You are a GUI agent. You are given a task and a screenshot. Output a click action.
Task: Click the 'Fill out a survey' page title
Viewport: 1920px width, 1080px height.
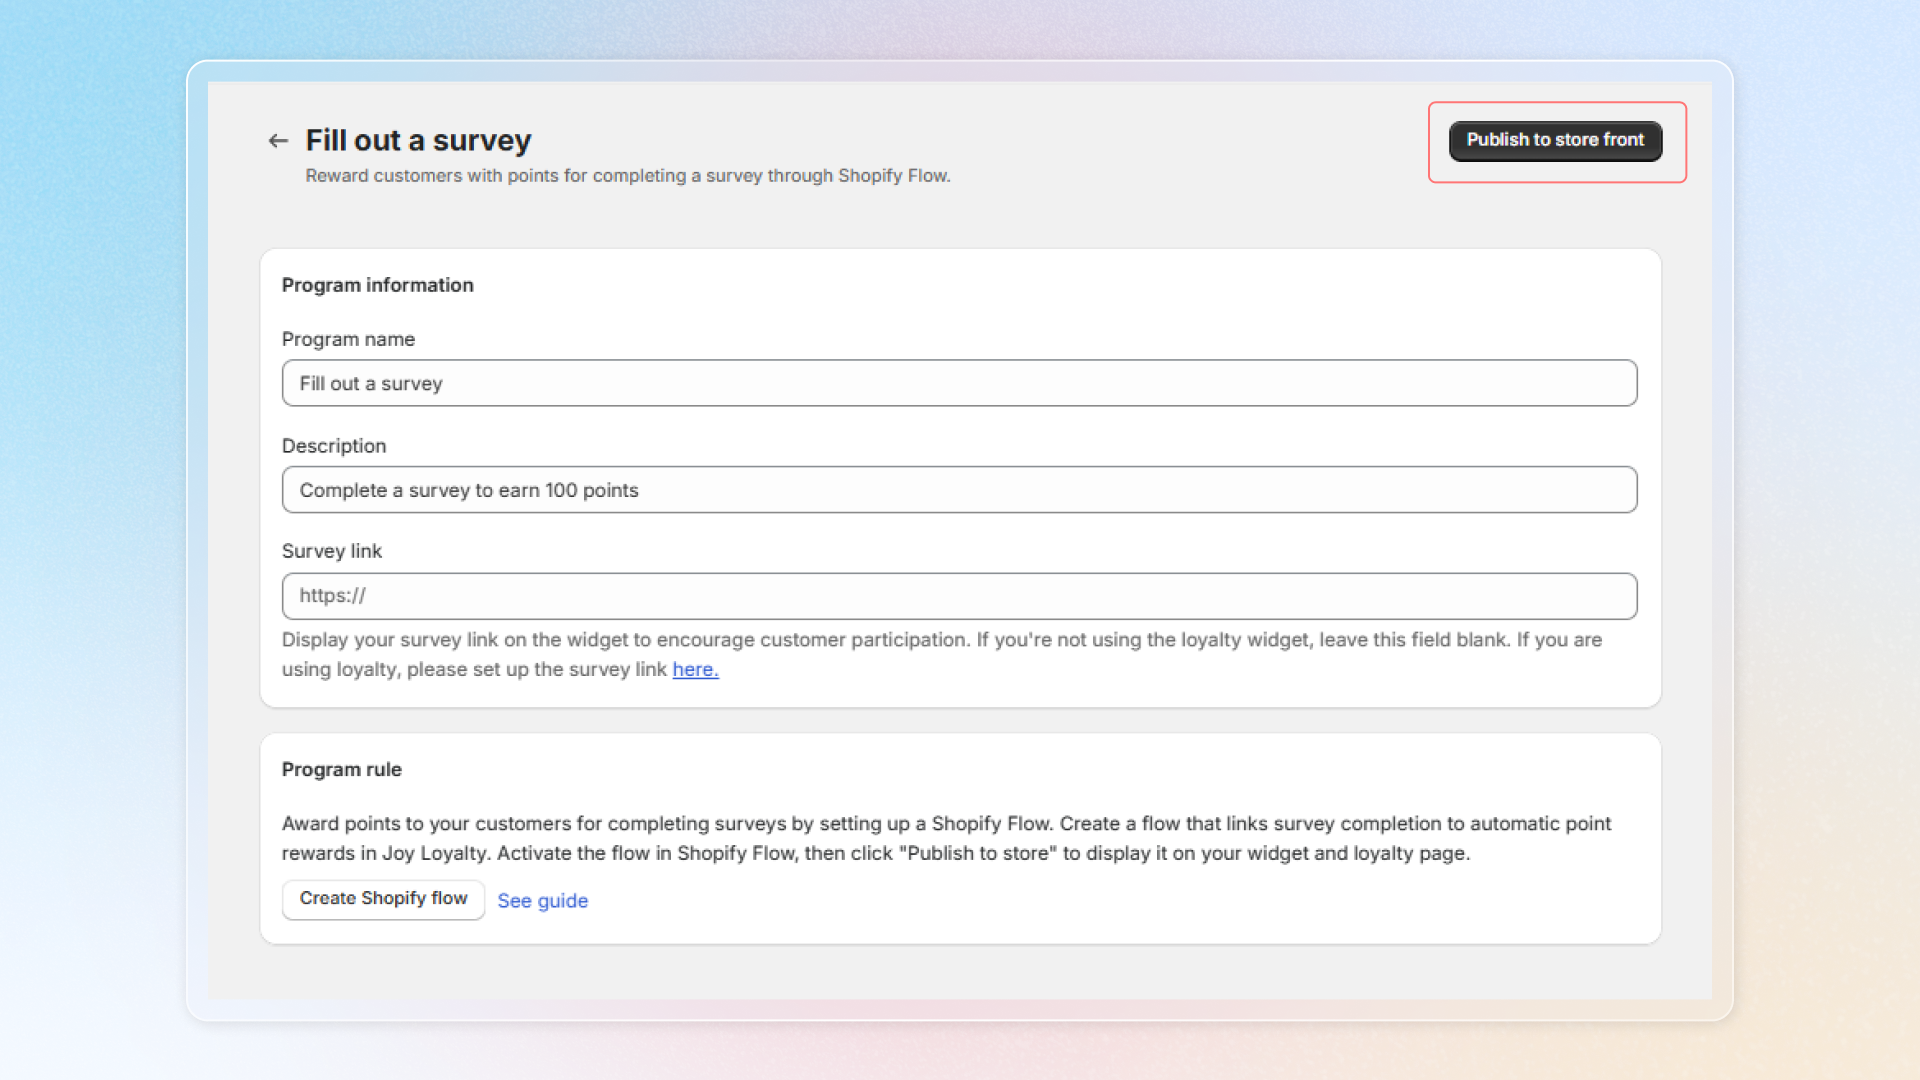[x=418, y=140]
